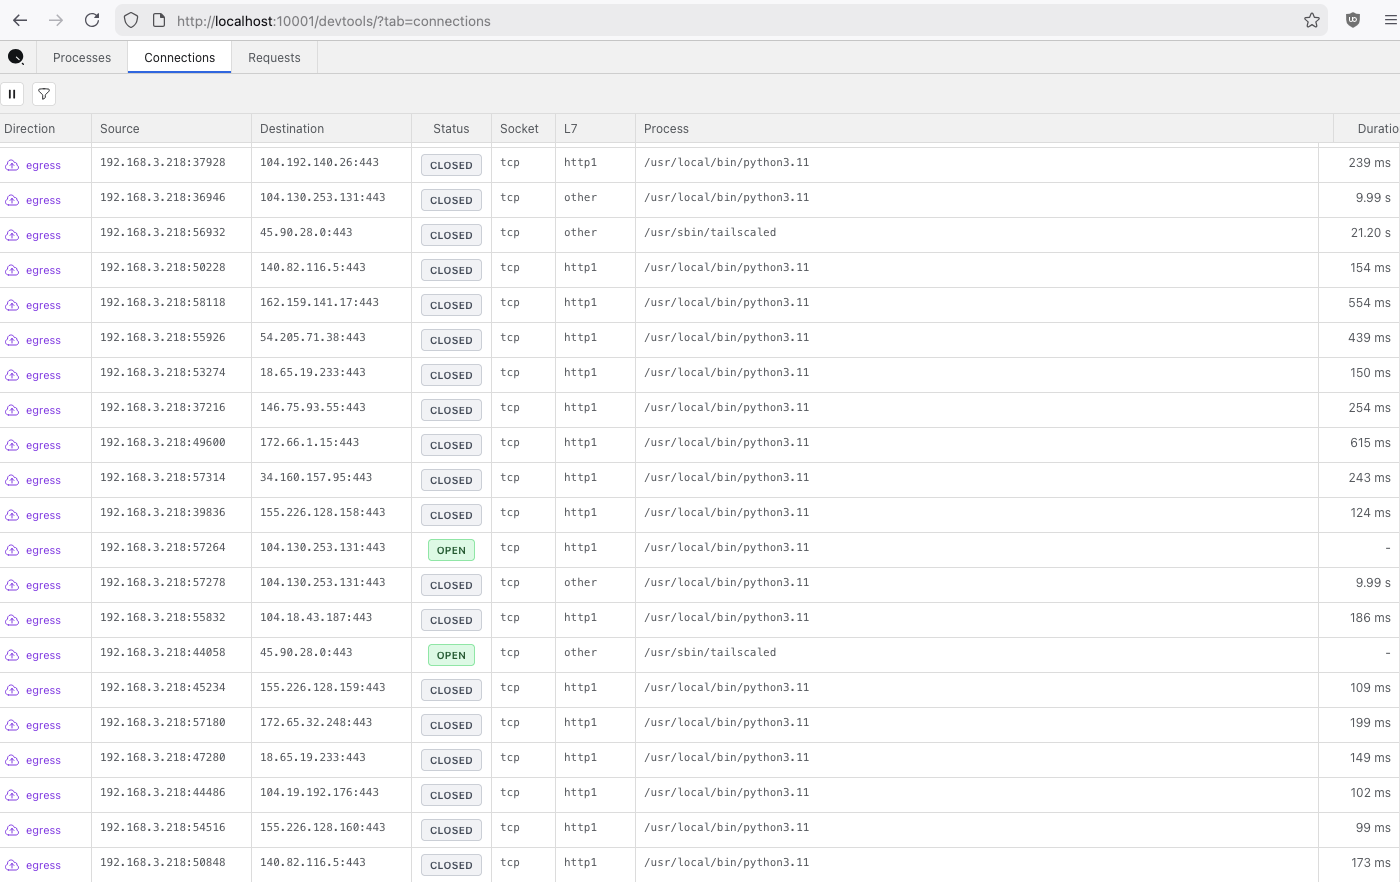
Task: Click the egress link for source port 56932
Action: click(x=43, y=236)
